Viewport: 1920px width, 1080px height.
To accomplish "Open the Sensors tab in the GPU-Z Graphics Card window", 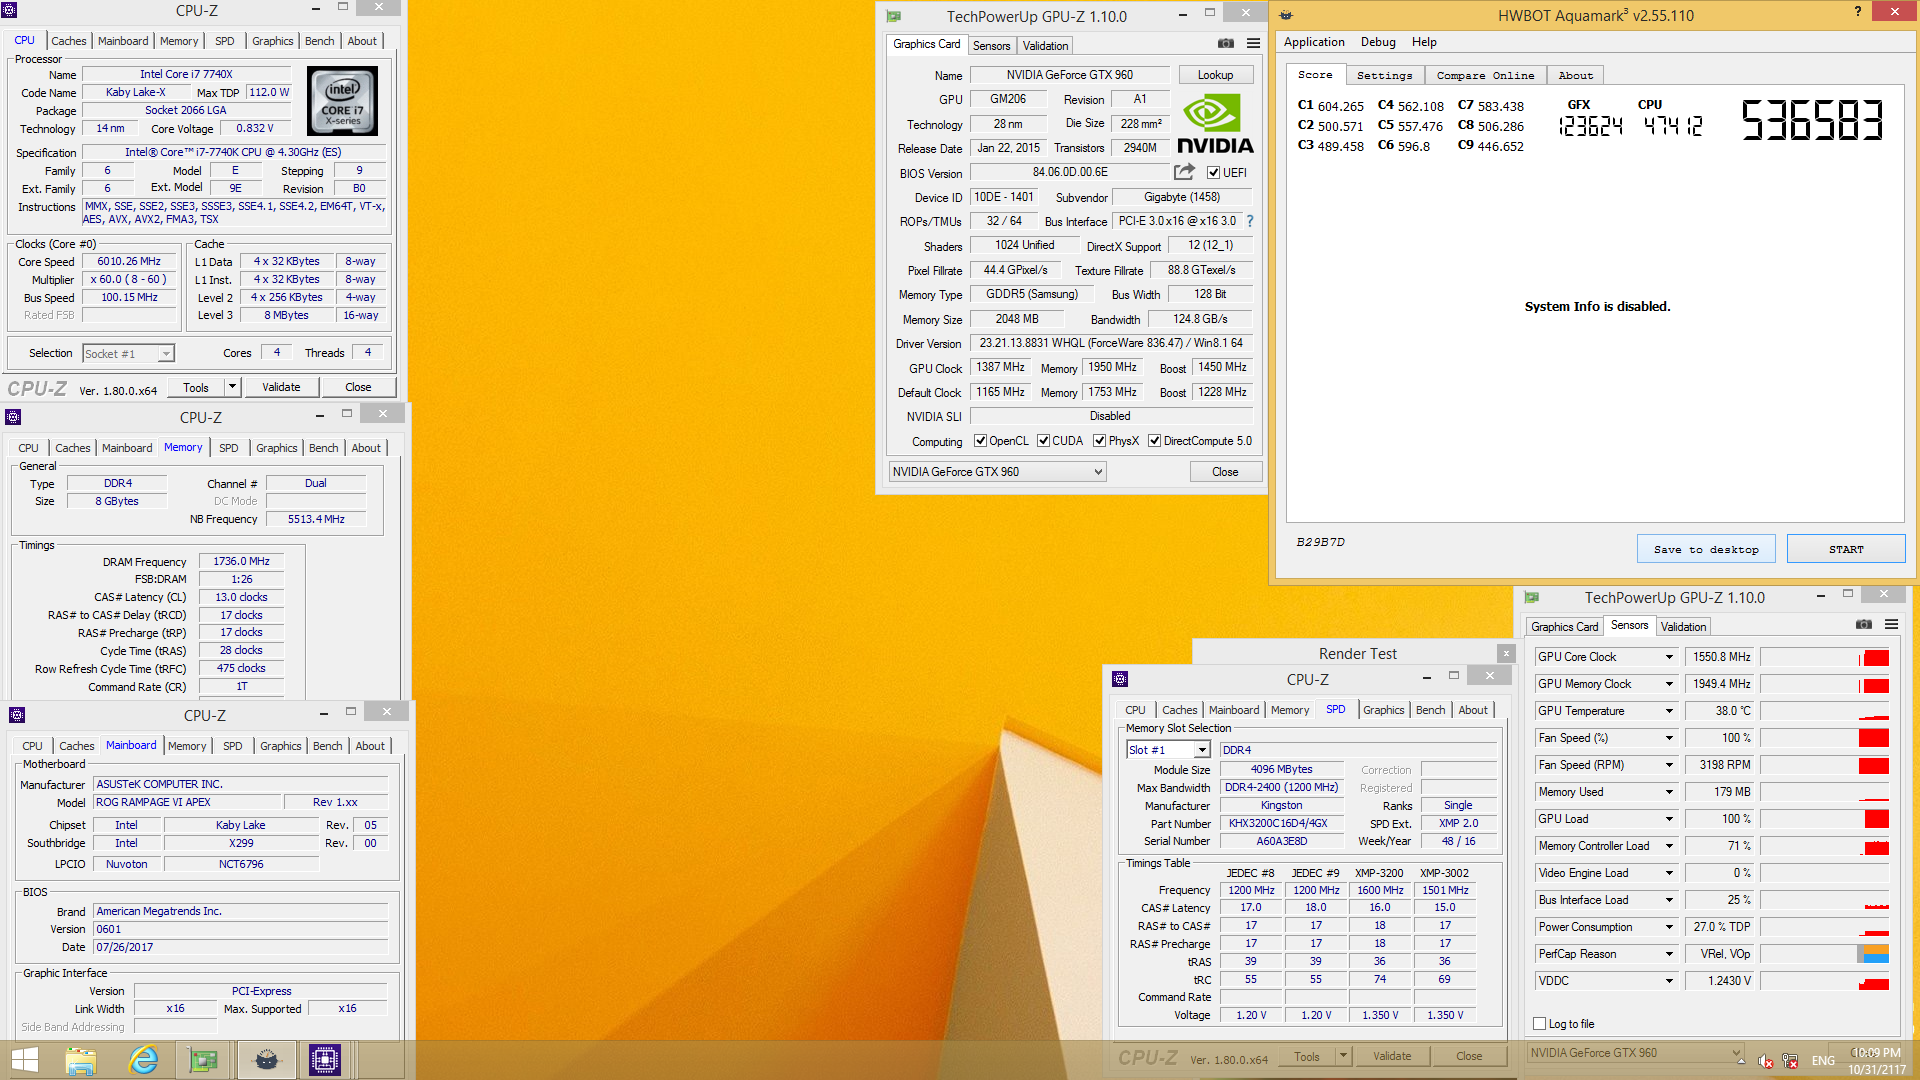I will (991, 46).
